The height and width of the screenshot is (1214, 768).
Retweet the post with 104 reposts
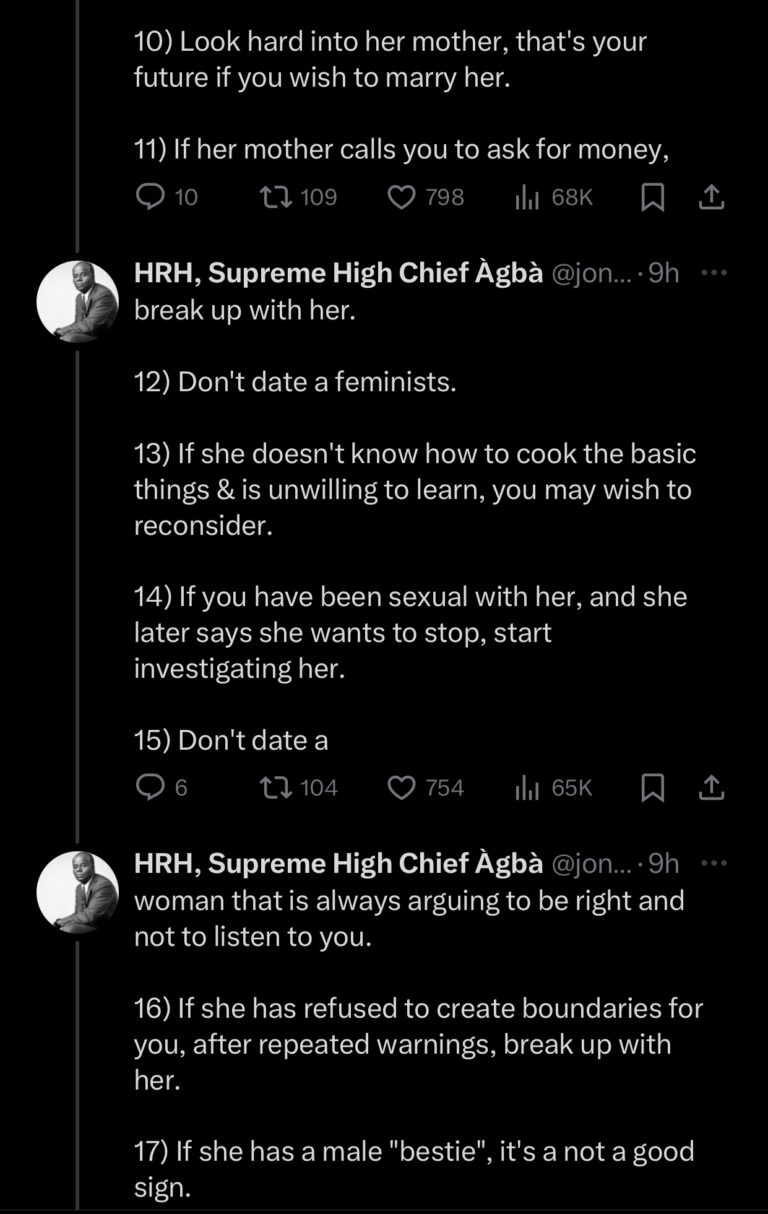281,788
